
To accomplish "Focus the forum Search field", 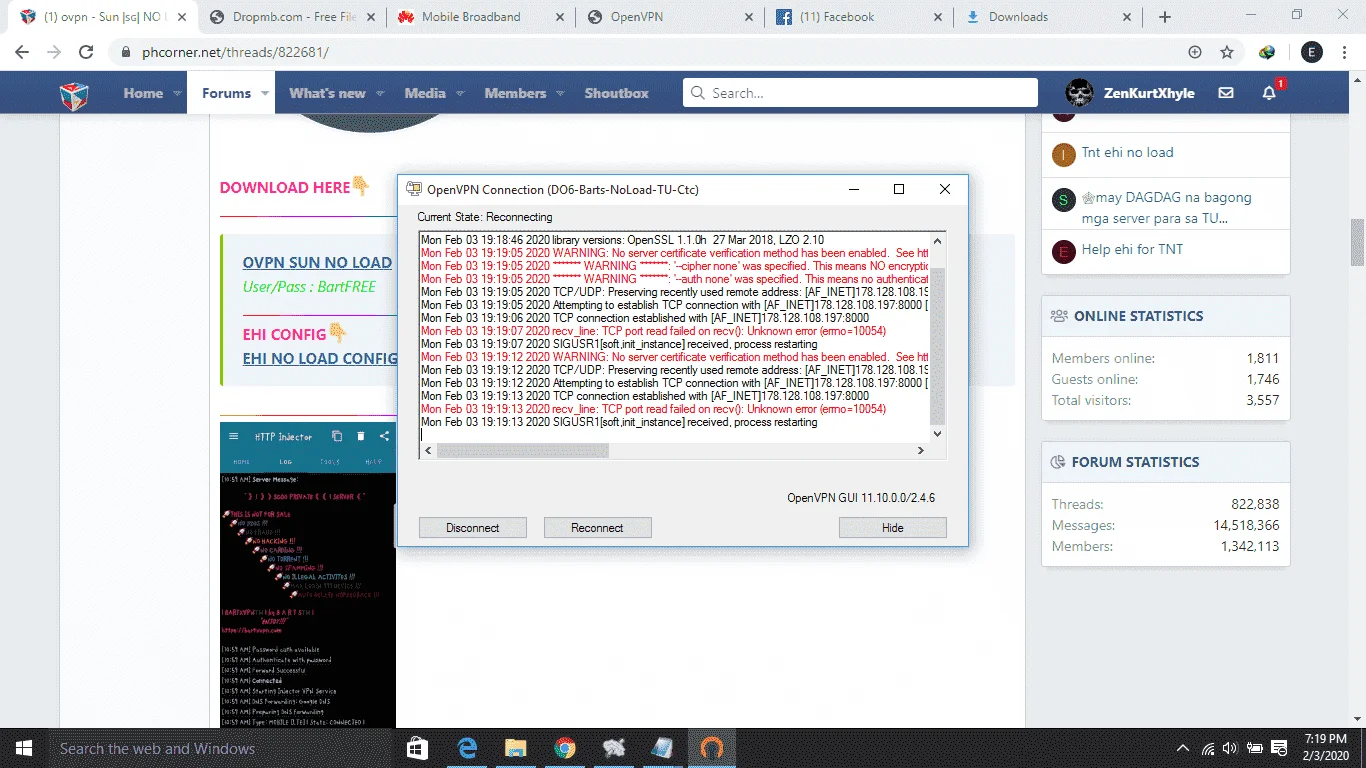I will pos(861,93).
